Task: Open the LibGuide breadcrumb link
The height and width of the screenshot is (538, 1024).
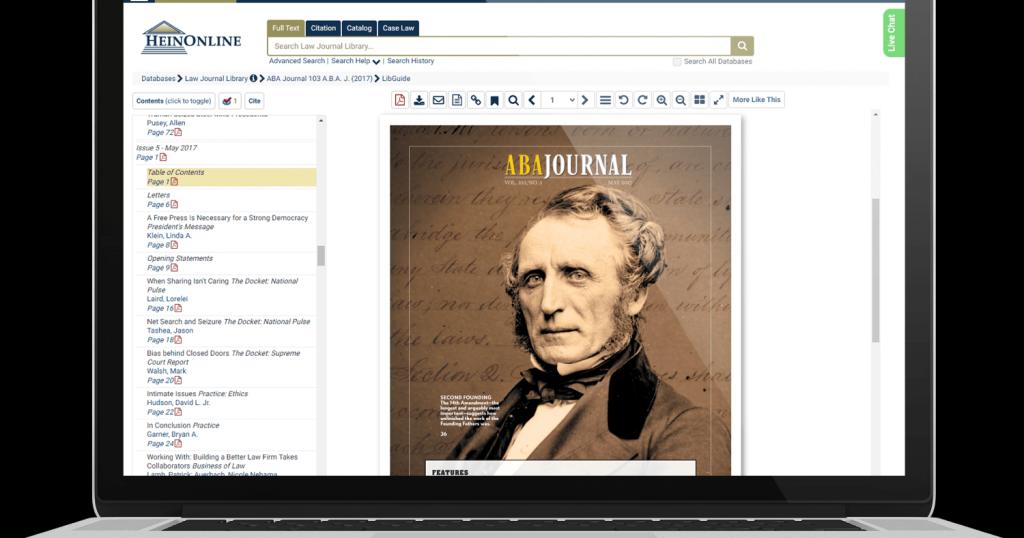Action: tap(396, 78)
